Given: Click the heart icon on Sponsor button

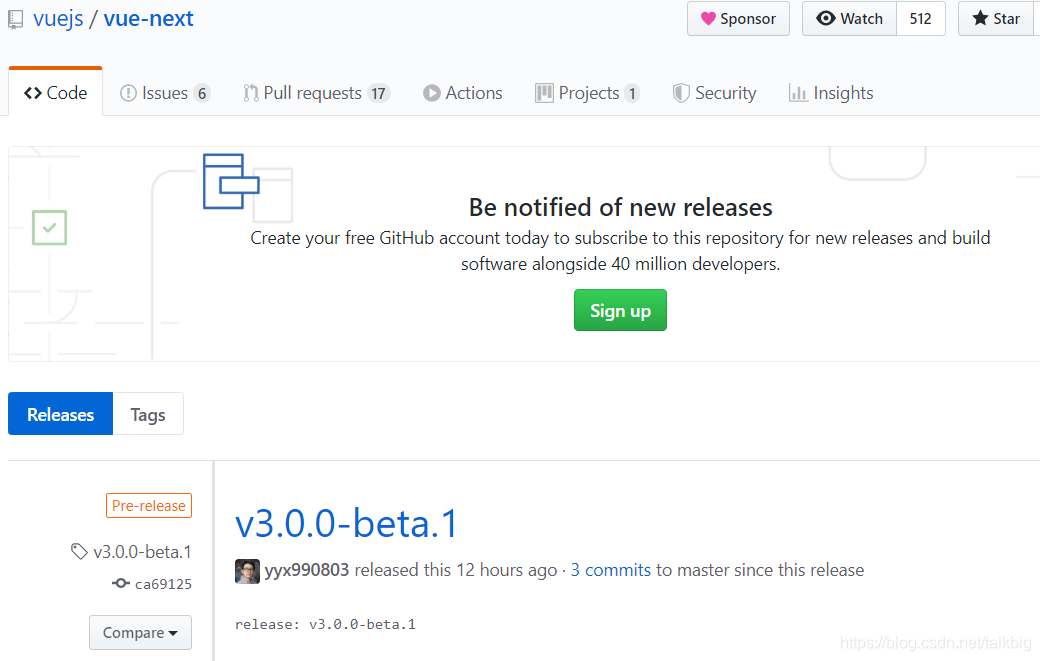Looking at the screenshot, I should tap(706, 18).
